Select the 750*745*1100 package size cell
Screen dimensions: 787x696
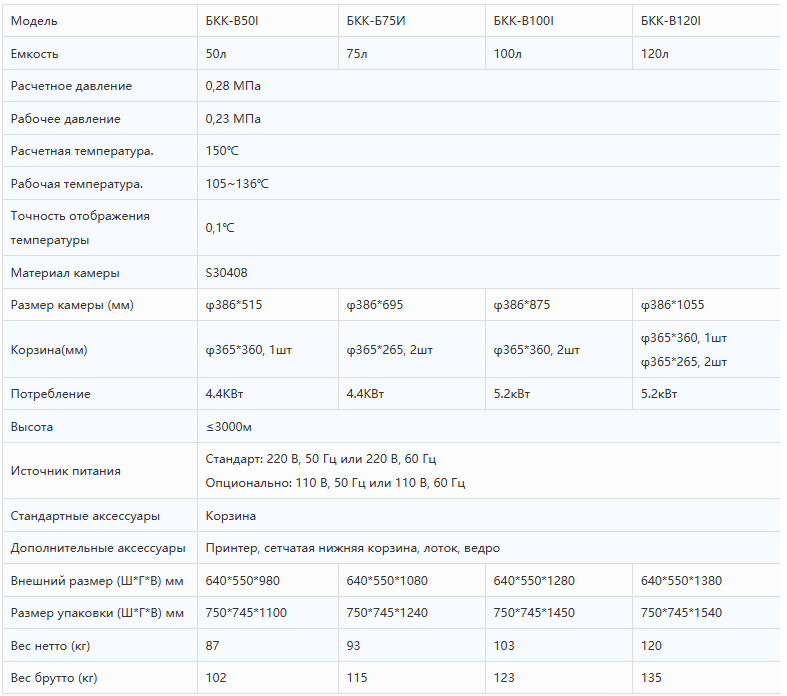268,613
